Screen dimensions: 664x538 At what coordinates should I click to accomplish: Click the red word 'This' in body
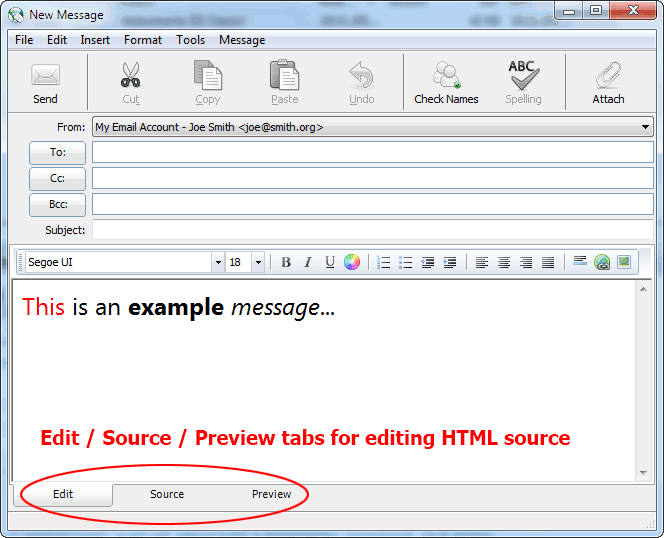tap(43, 307)
